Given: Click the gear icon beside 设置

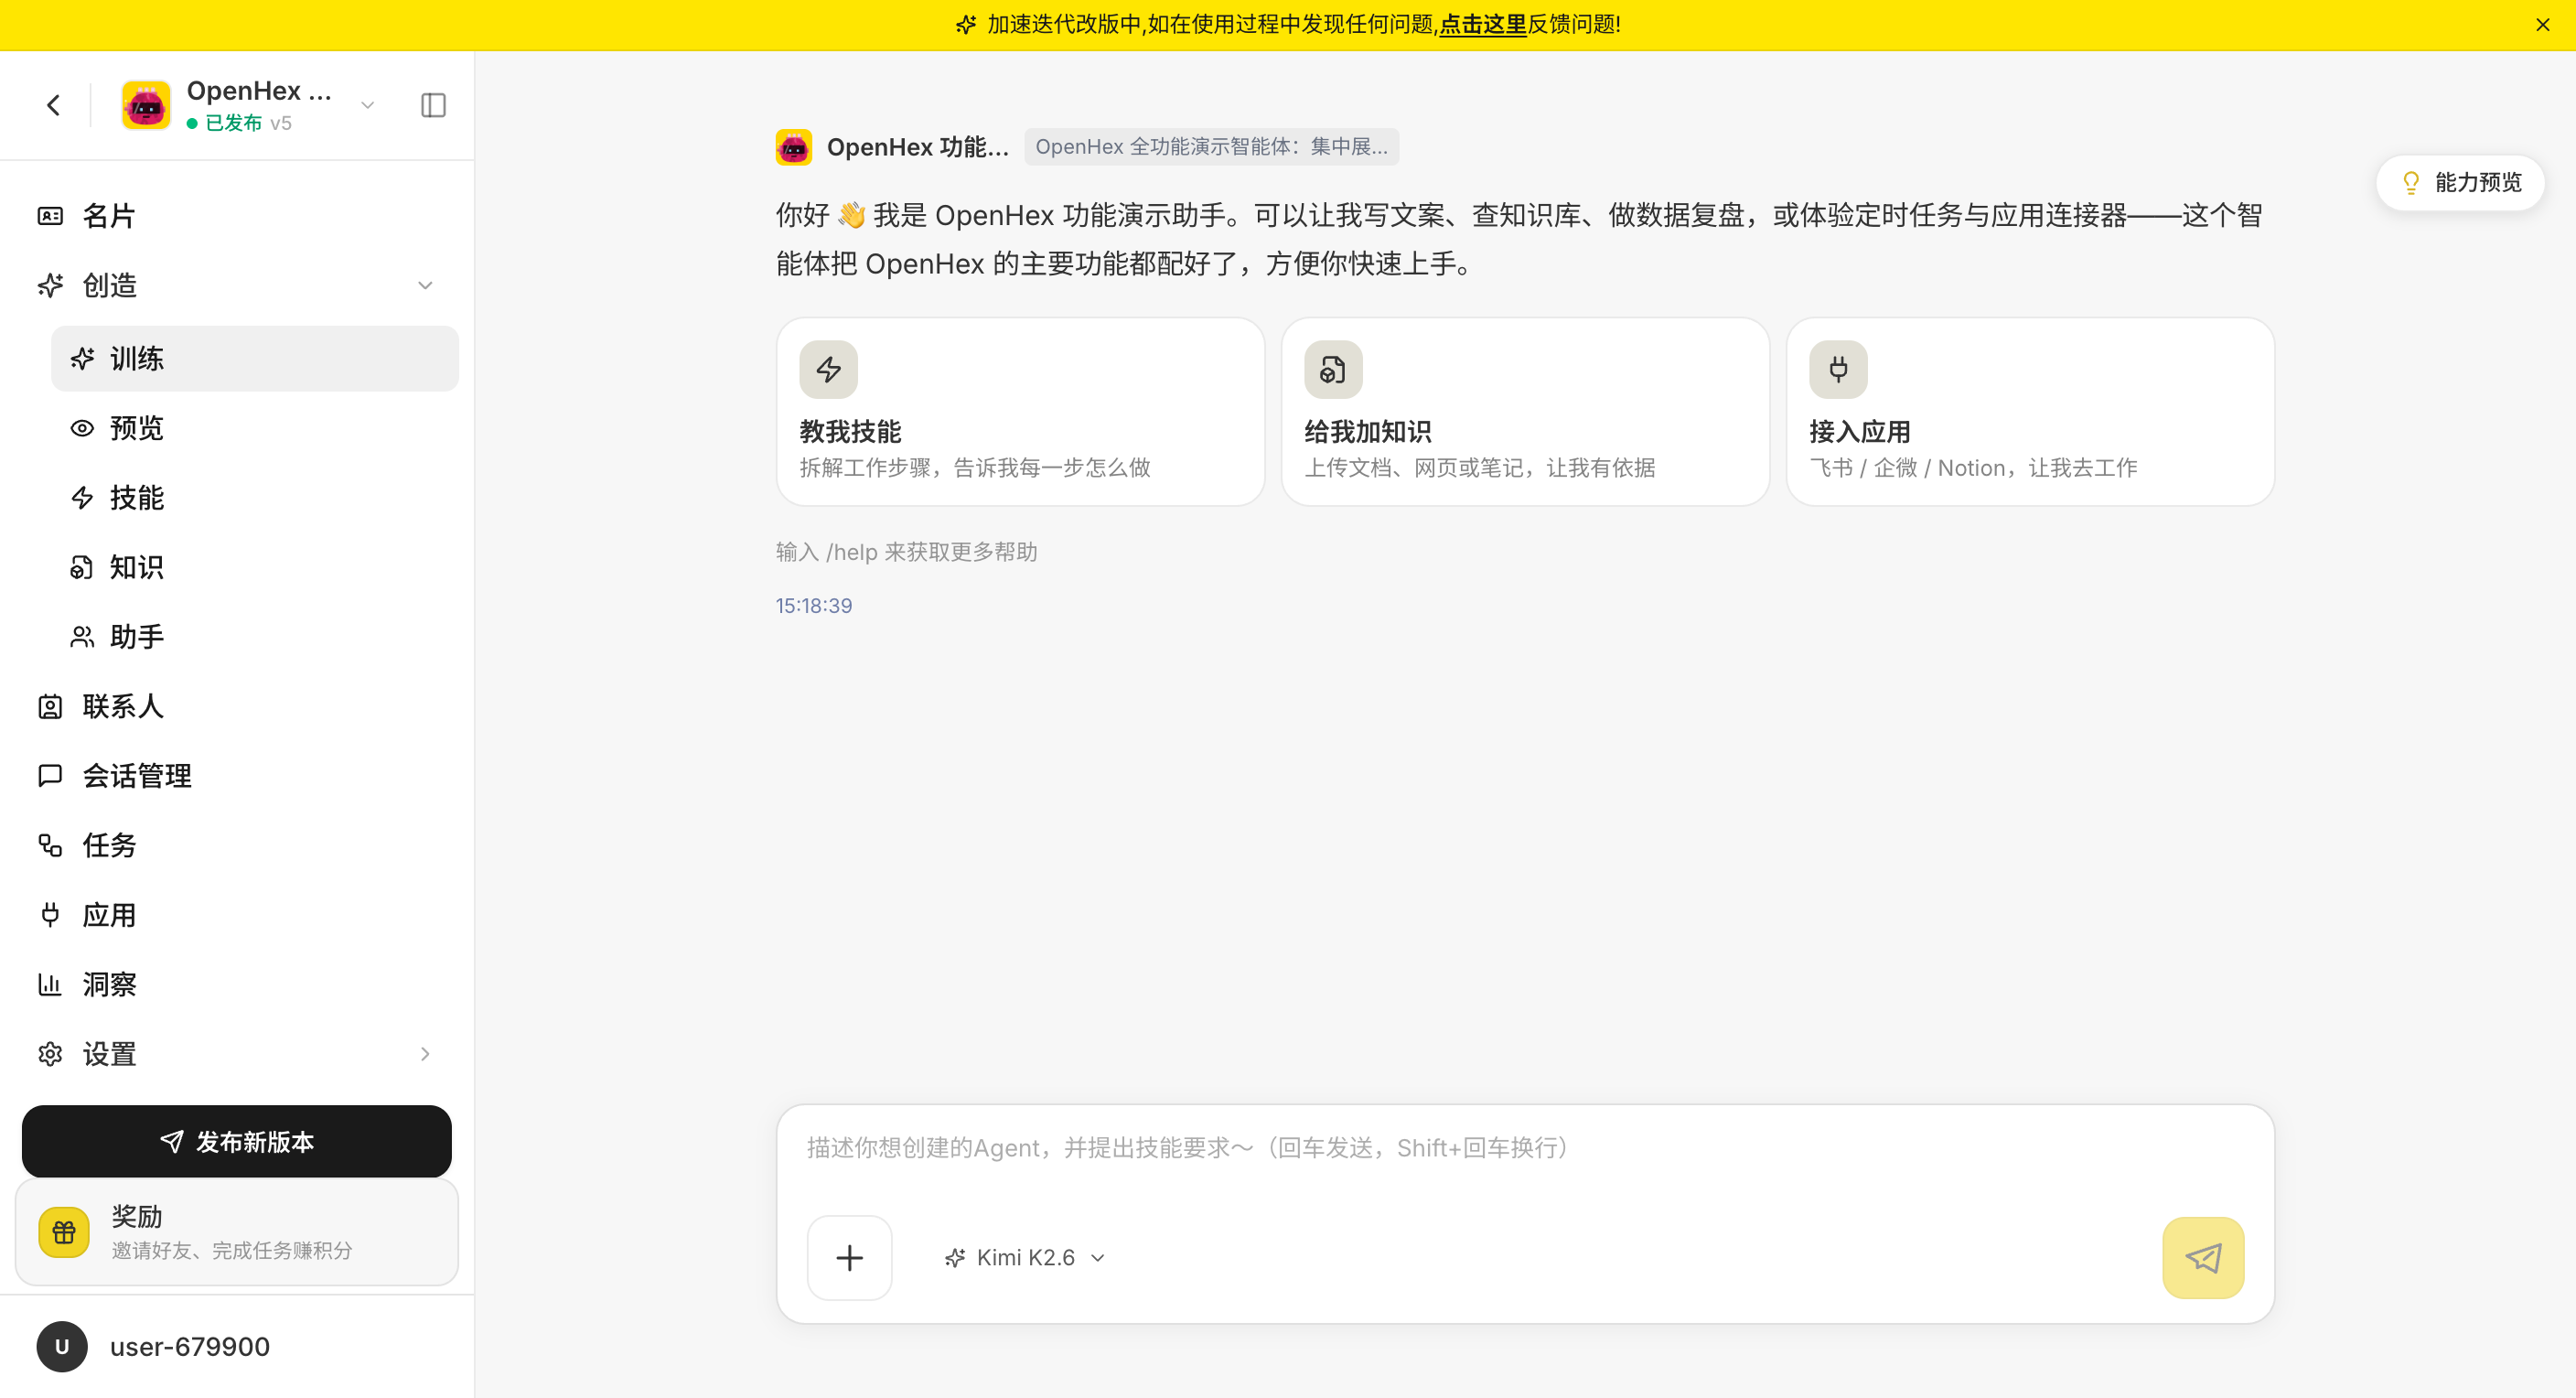Looking at the screenshot, I should [50, 1054].
